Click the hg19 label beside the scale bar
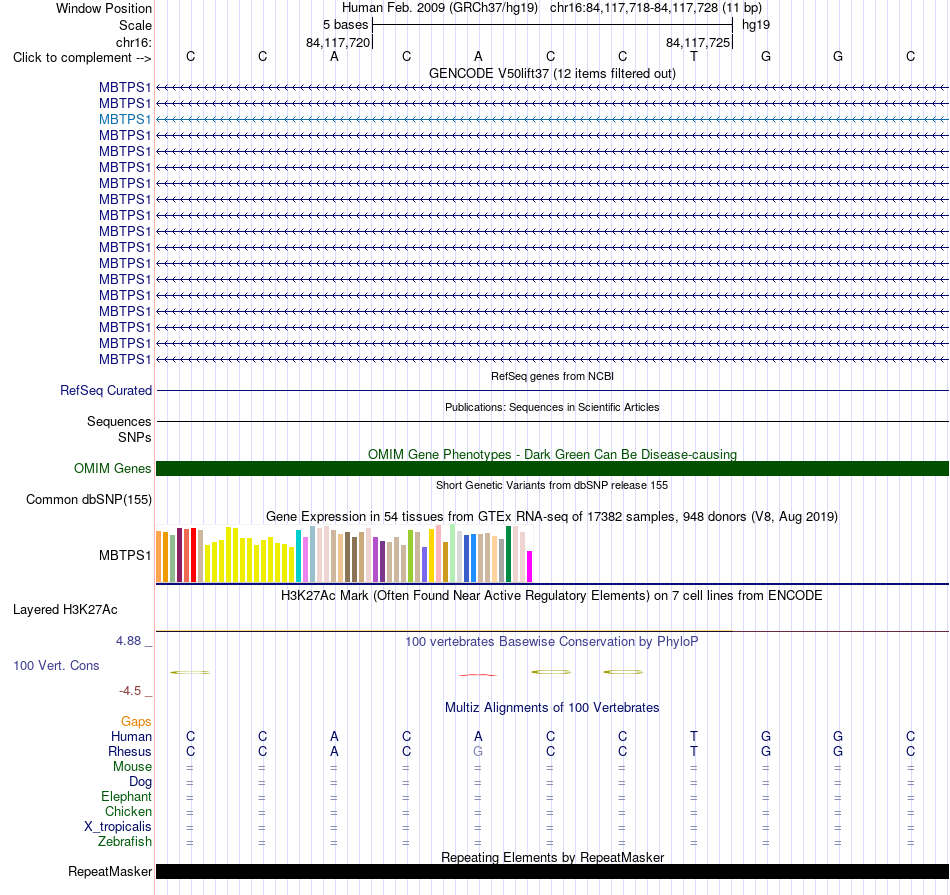 (x=756, y=25)
